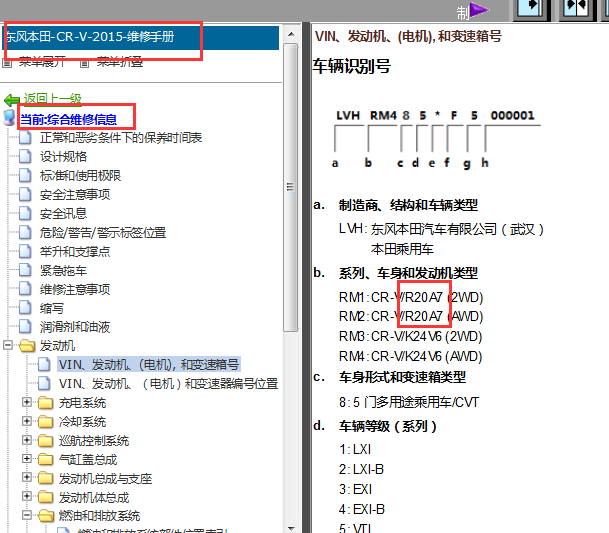The height and width of the screenshot is (533, 609).
Task: Open 正常和恶劣条件下的保养时间表 document
Action: [x=121, y=138]
